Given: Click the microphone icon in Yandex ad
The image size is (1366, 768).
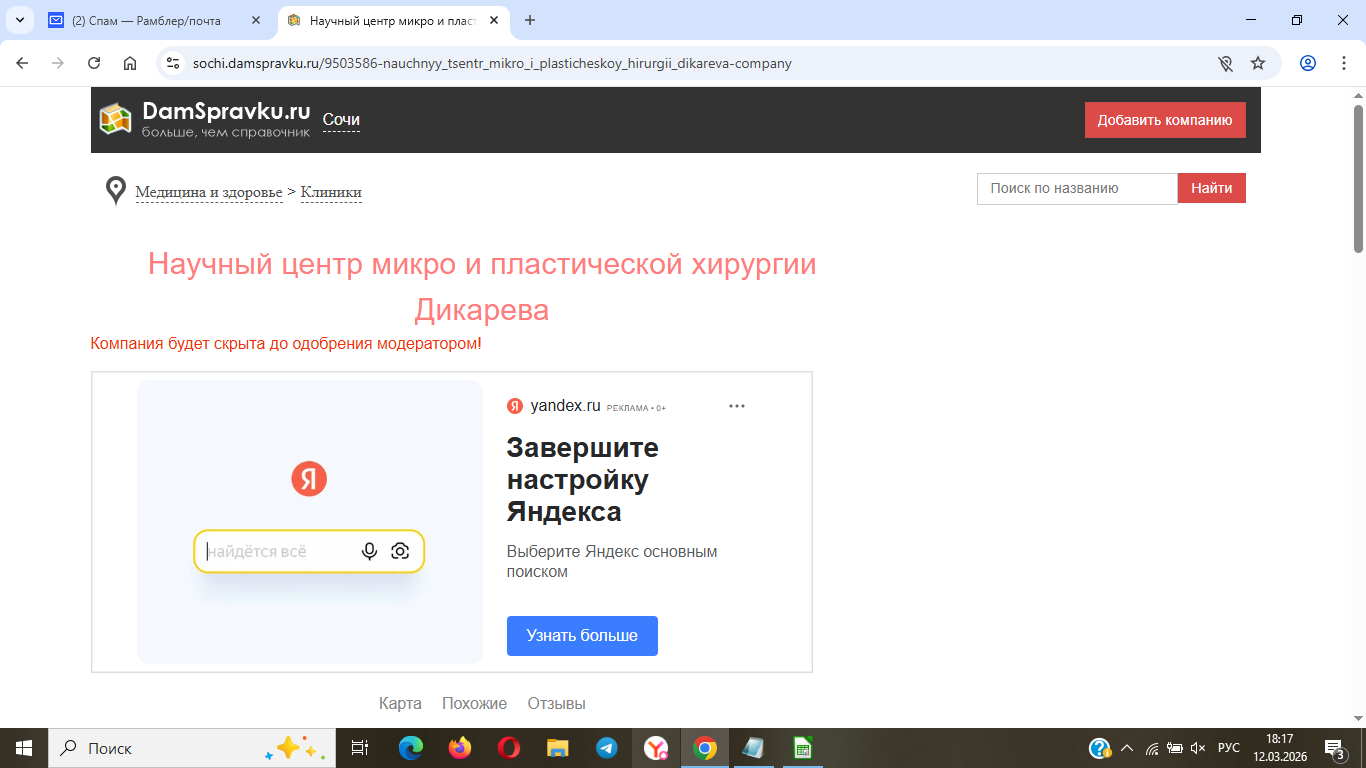Looking at the screenshot, I should tap(370, 551).
